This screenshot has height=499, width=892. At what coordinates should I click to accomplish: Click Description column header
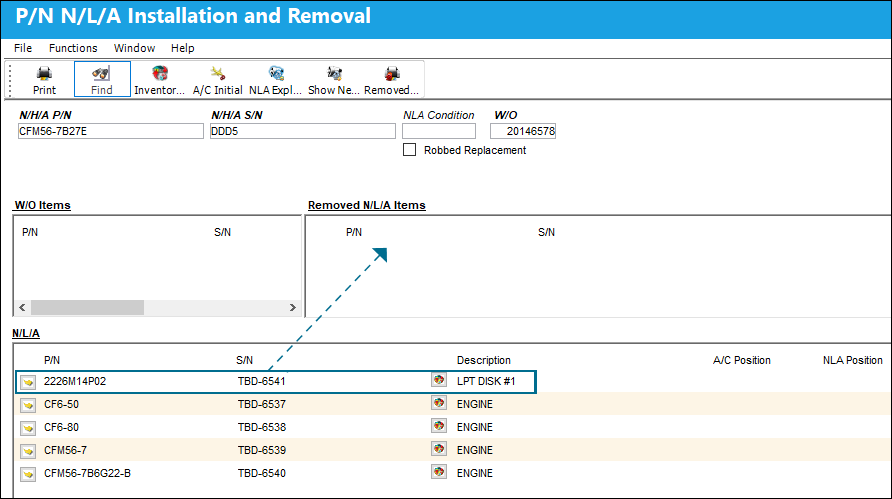484,360
